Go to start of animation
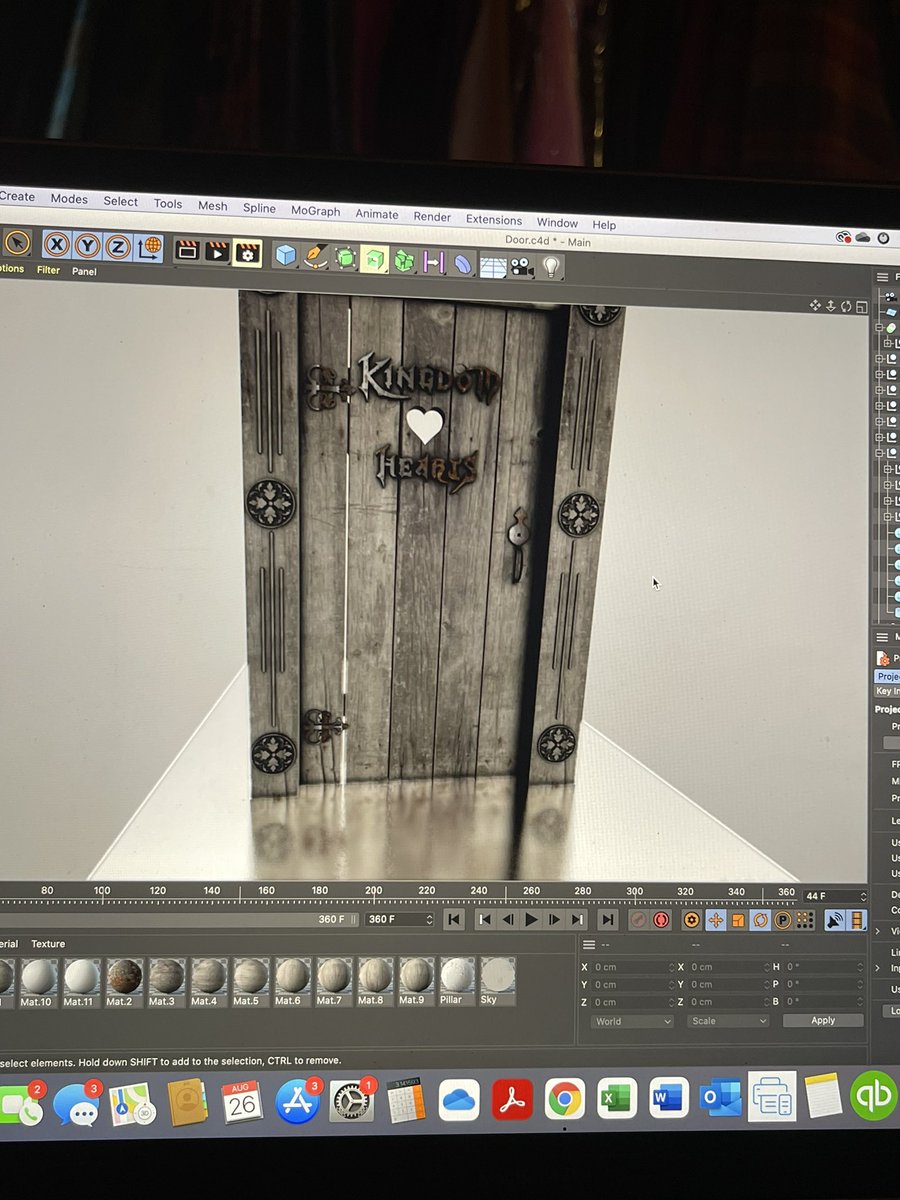Image resolution: width=900 pixels, height=1200 pixels. (454, 920)
